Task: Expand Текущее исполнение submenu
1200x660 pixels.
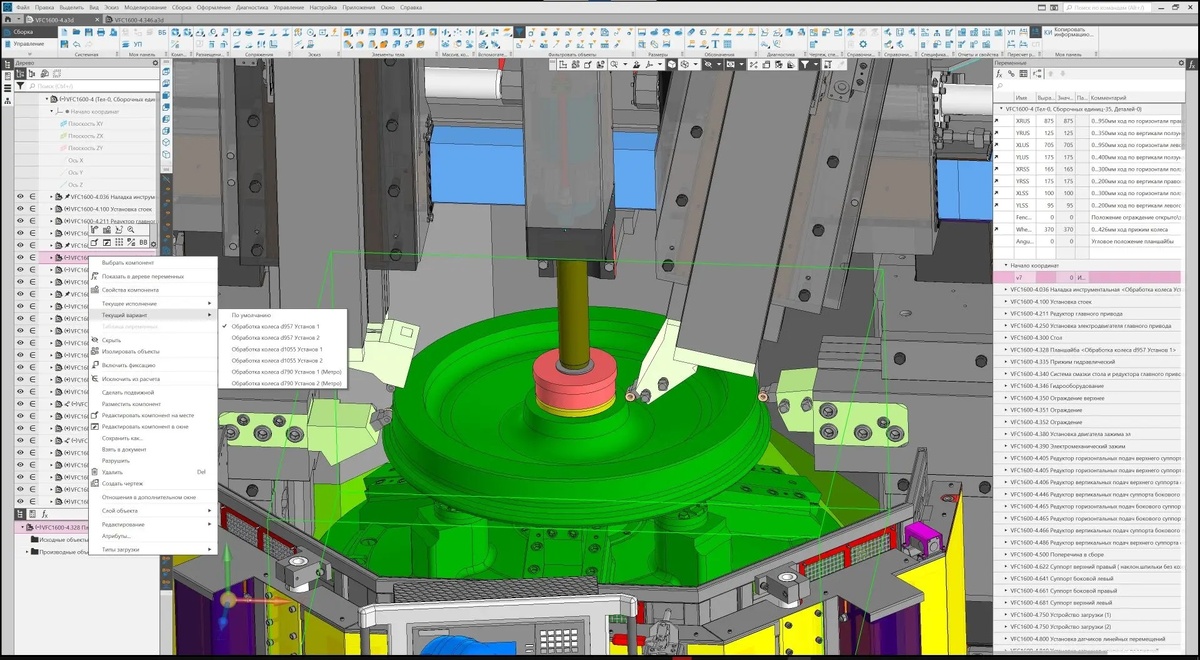Action: click(x=152, y=303)
